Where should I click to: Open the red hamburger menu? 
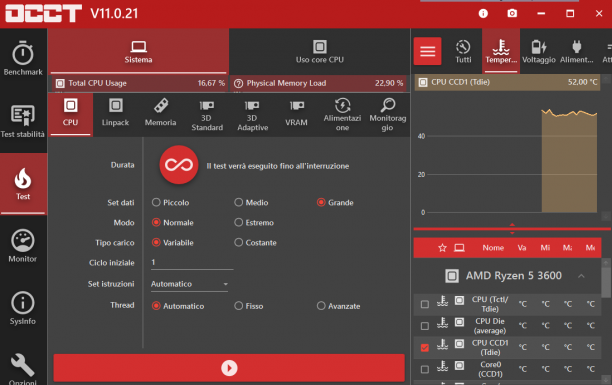(x=427, y=51)
